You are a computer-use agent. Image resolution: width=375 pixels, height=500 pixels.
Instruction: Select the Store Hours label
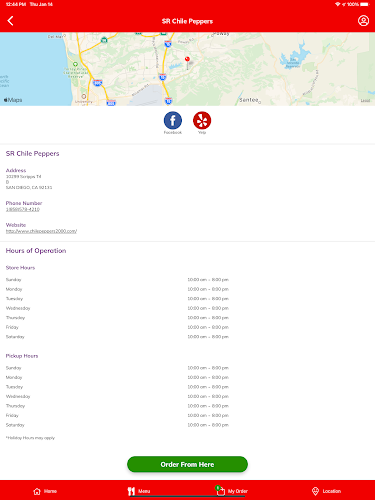click(x=20, y=268)
